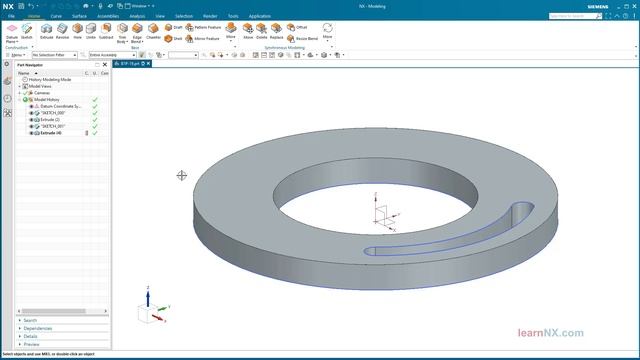Open the File menu tab

(x=11, y=16)
